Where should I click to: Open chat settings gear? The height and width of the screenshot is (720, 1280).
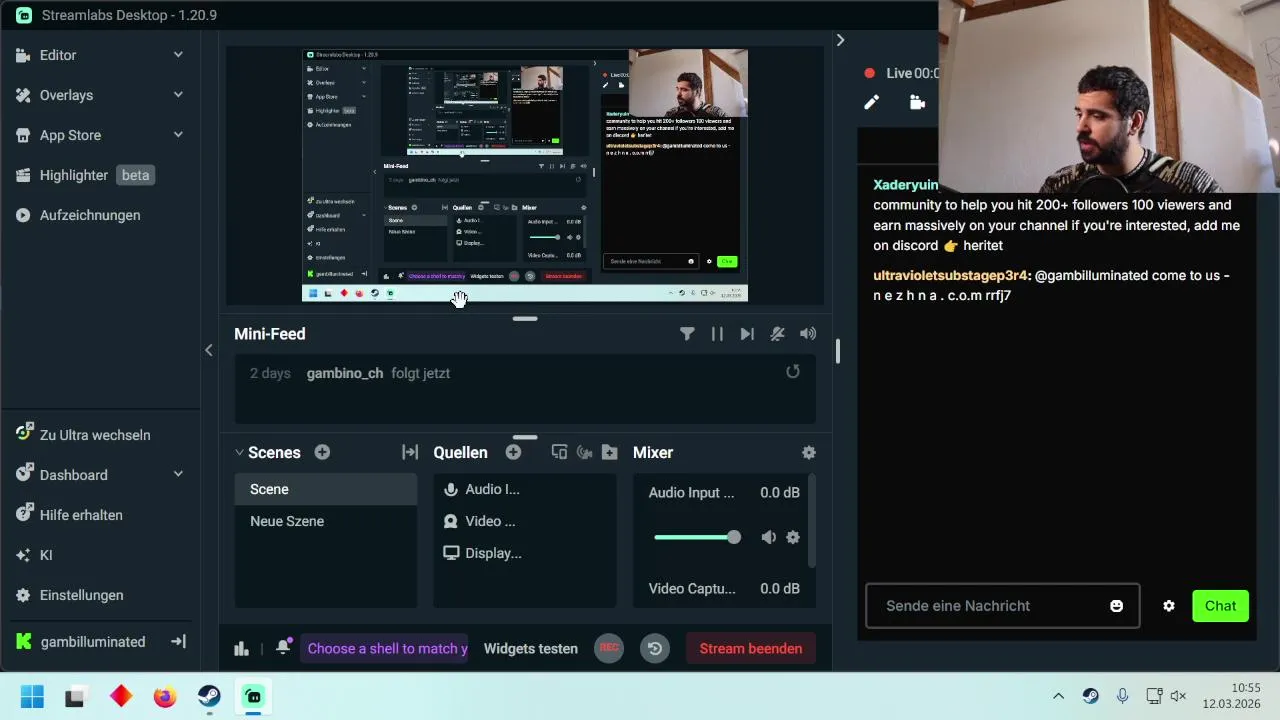click(x=1169, y=606)
